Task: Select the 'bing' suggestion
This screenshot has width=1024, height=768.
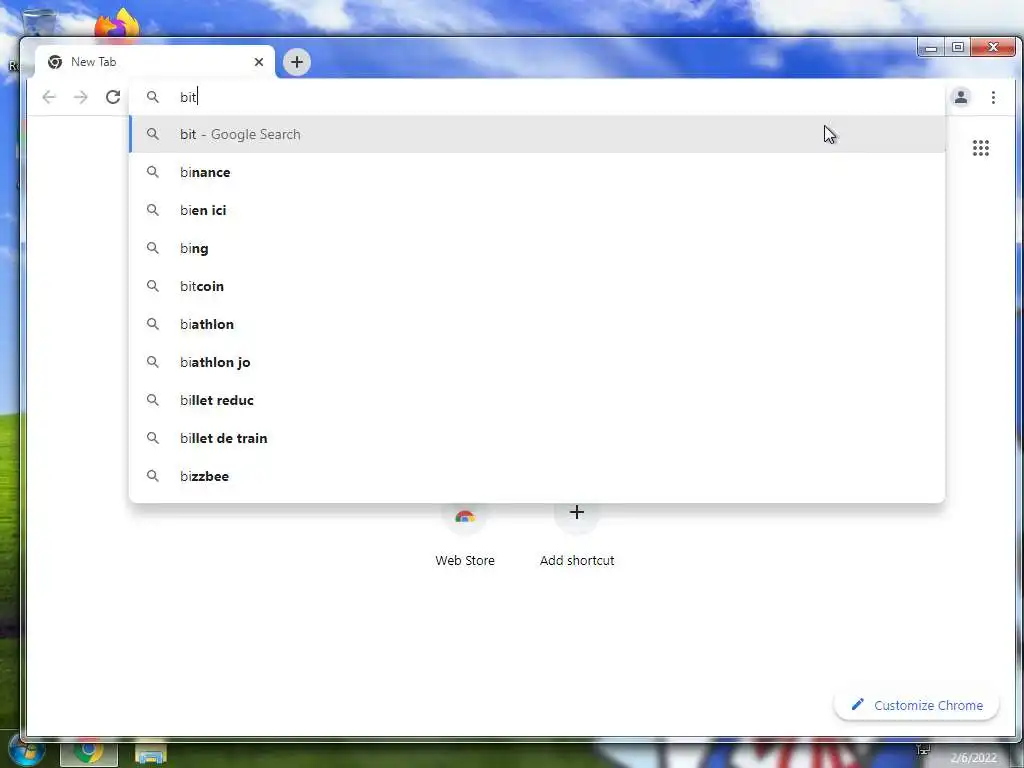Action: (537, 248)
